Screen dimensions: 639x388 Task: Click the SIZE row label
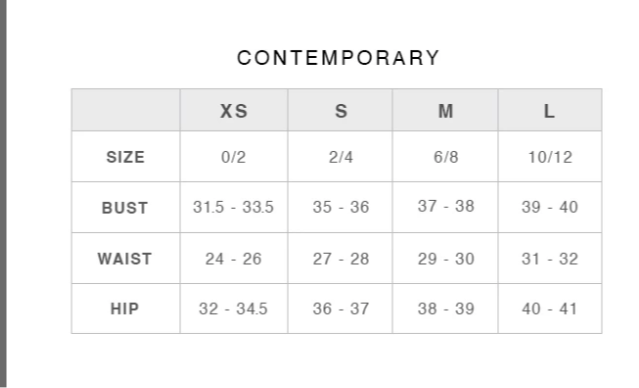pos(126,157)
